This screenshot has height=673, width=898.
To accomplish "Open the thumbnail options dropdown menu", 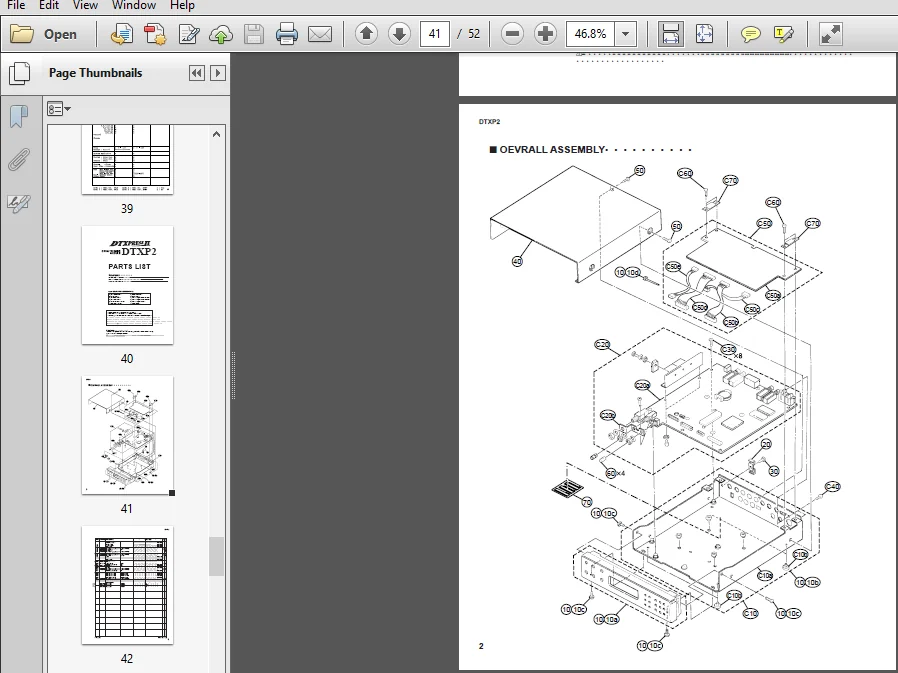I will [x=58, y=109].
